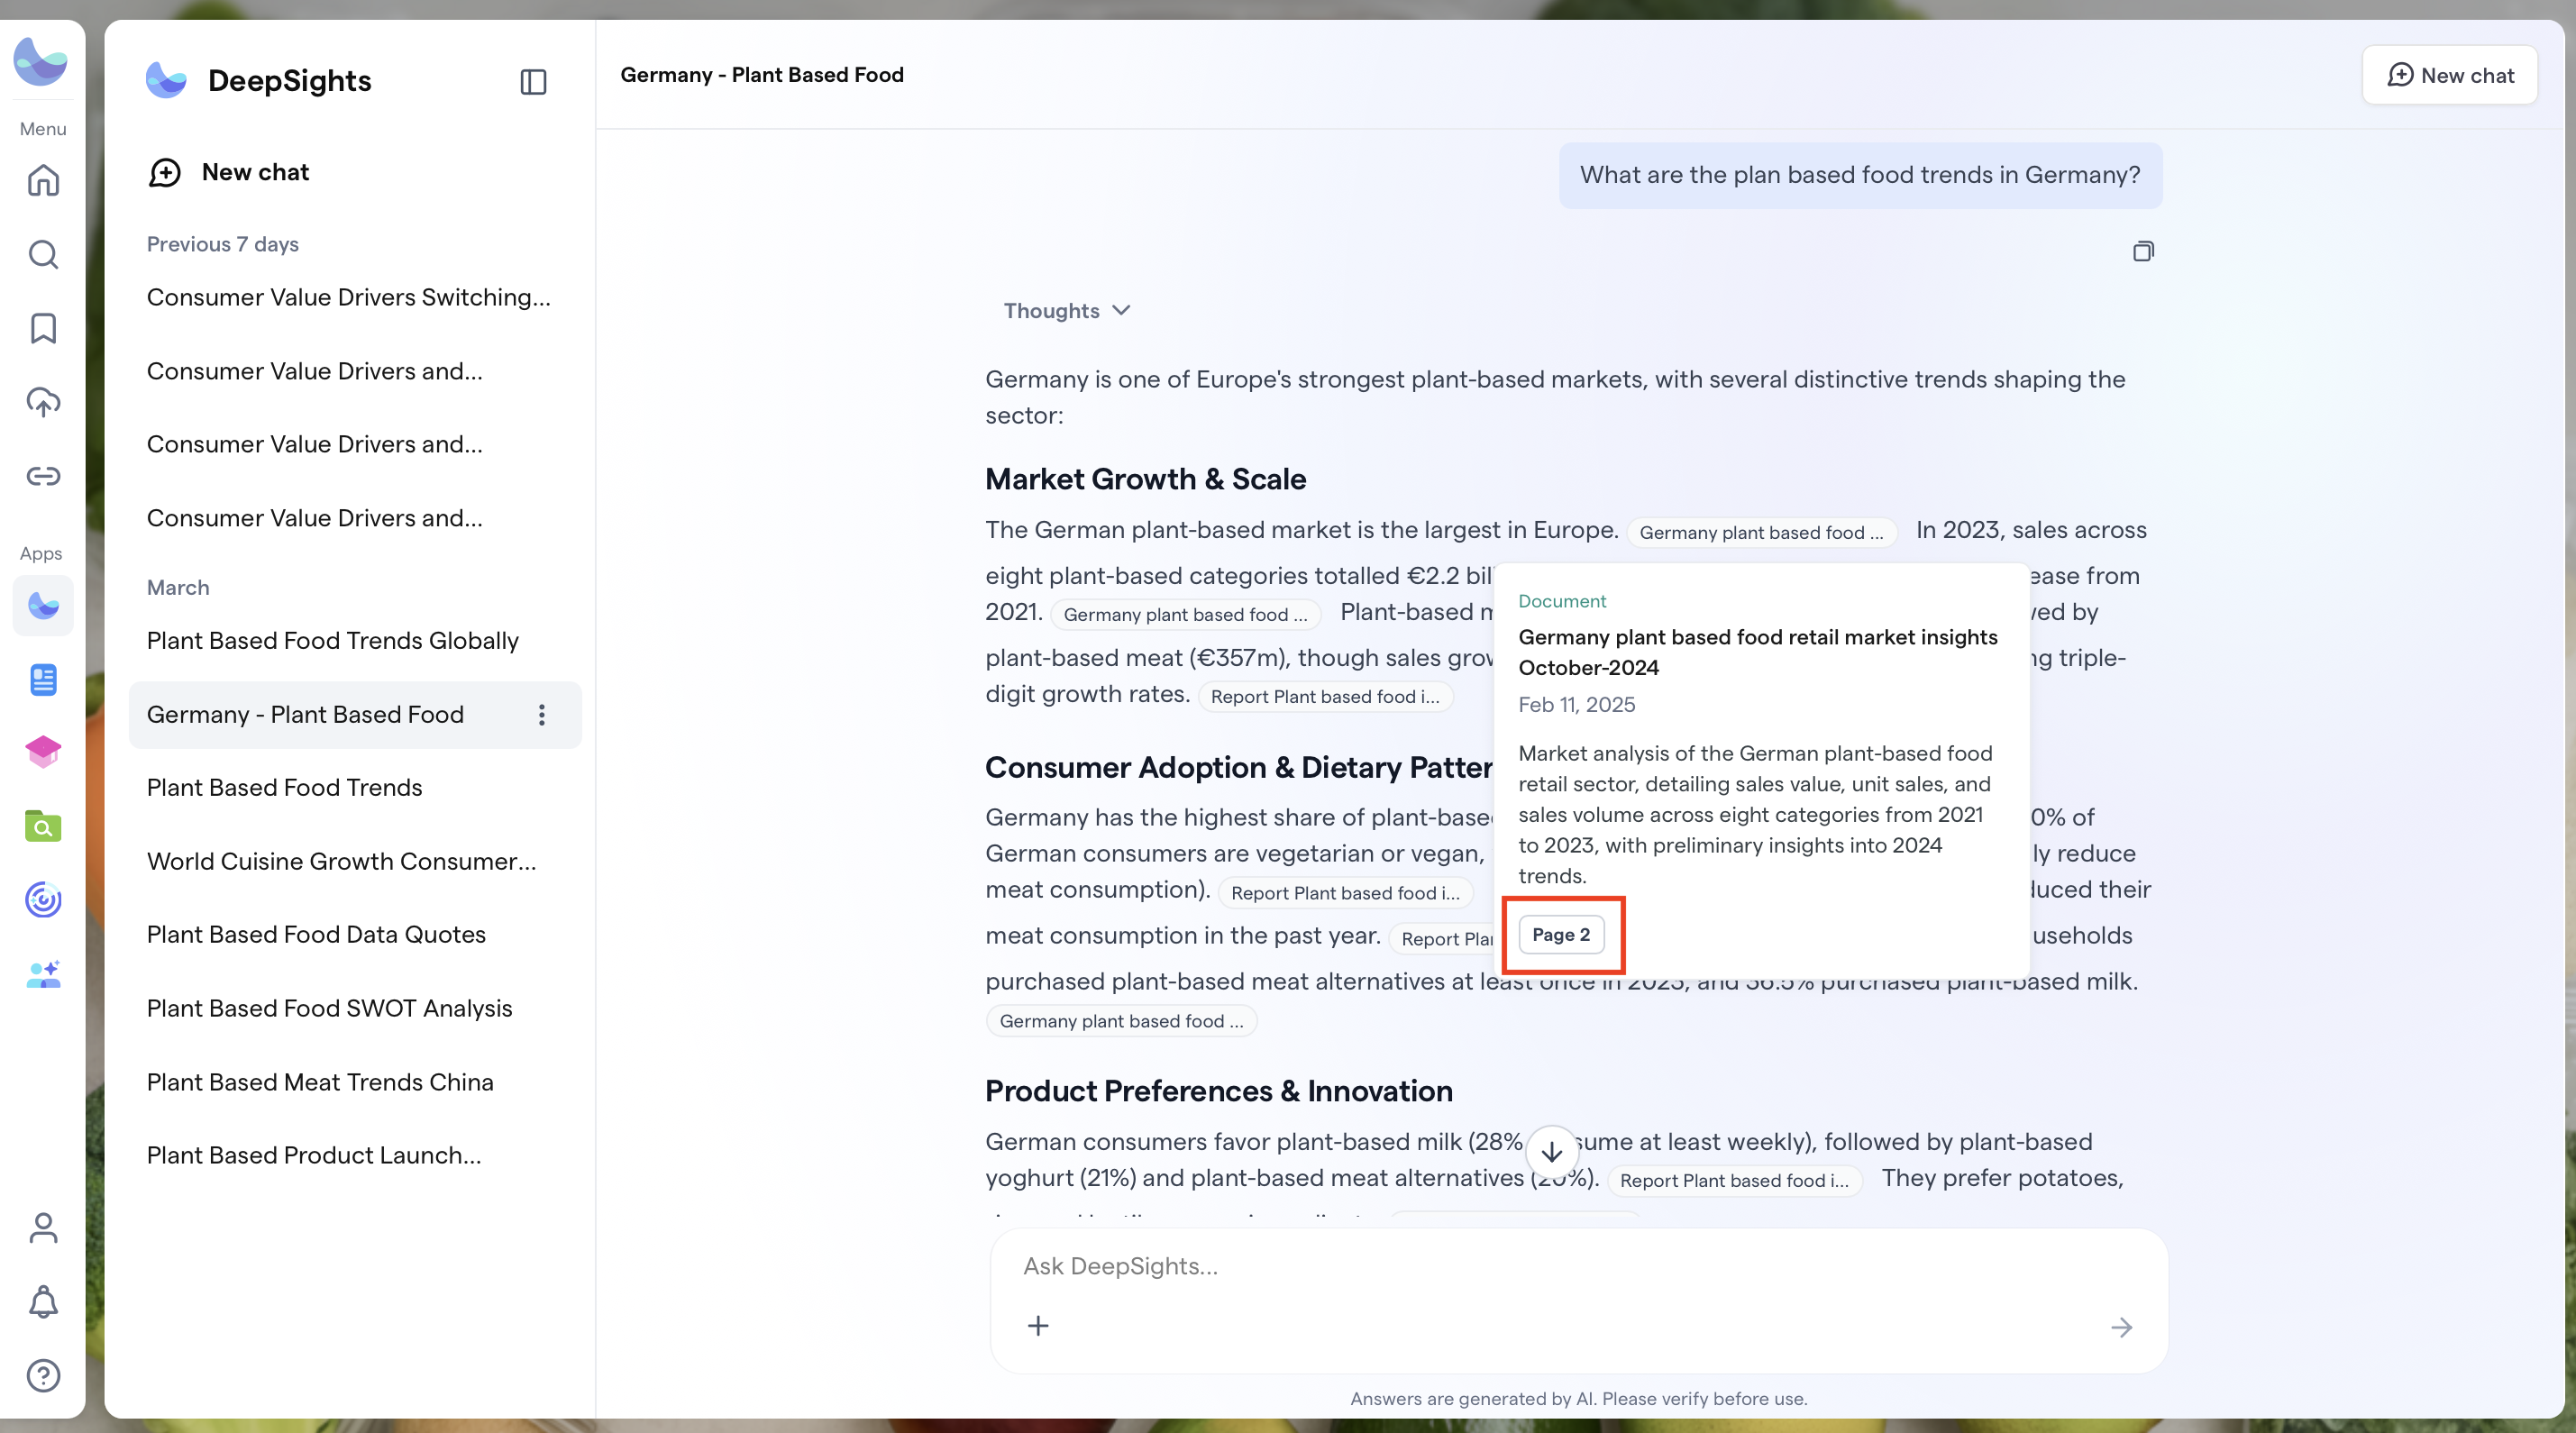This screenshot has height=1433, width=2576.
Task: Click the Report citation after 'digit growth rates'
Action: (x=1325, y=696)
